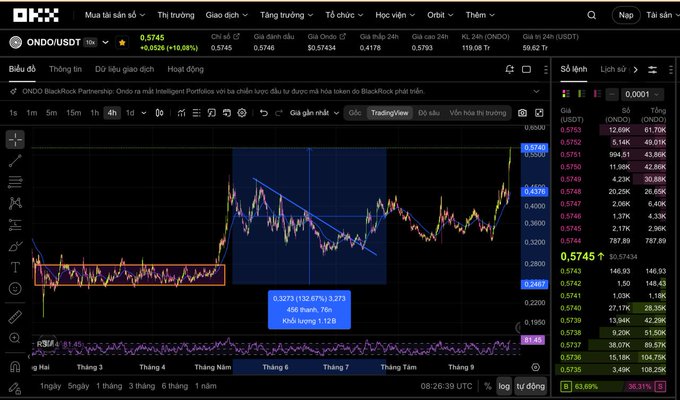This screenshot has height=400, width=680.
Task: Open price alert bell icon
Action: [x=510, y=69]
